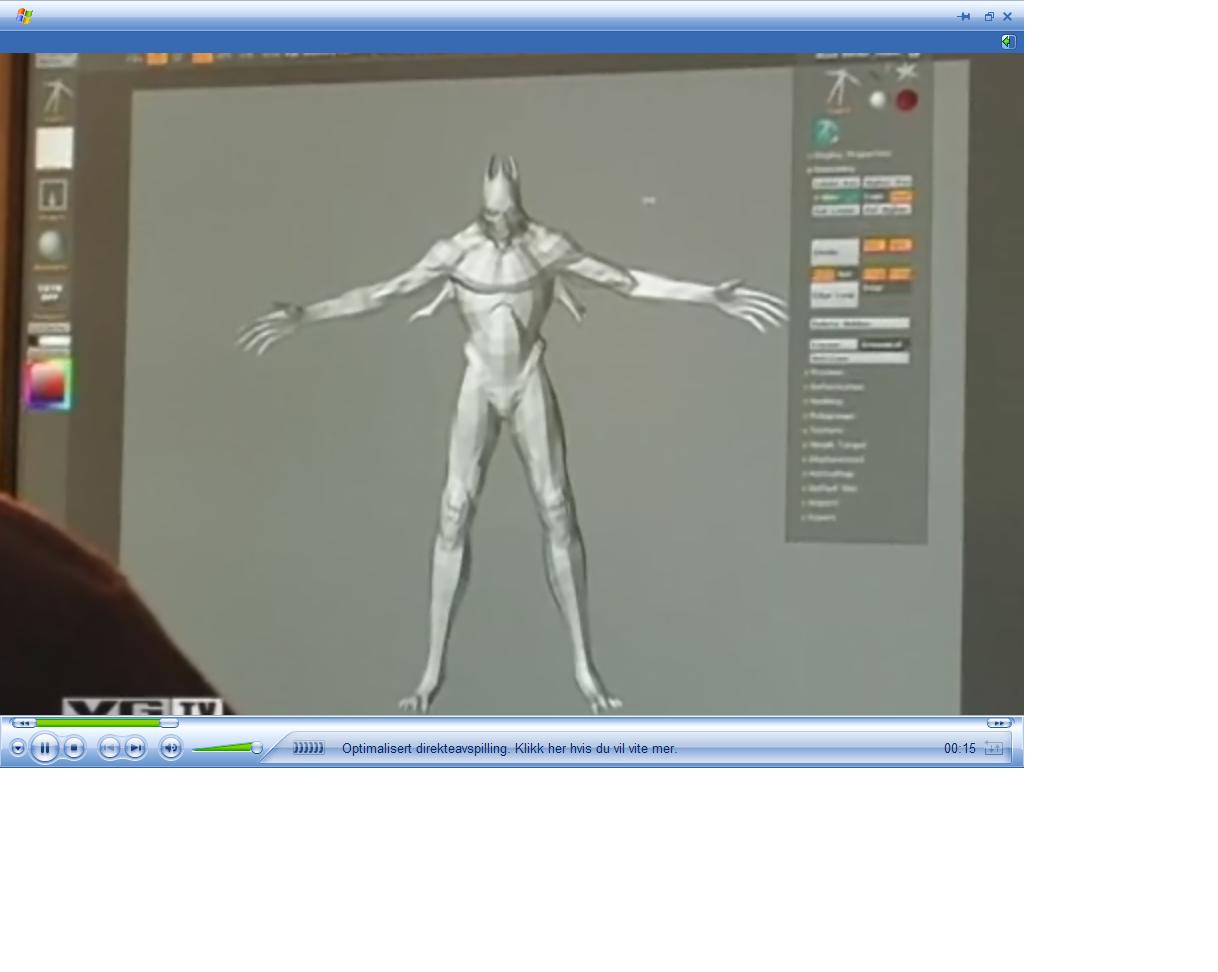Close the player window
The image size is (1218, 972).
pyautogui.click(x=1007, y=17)
